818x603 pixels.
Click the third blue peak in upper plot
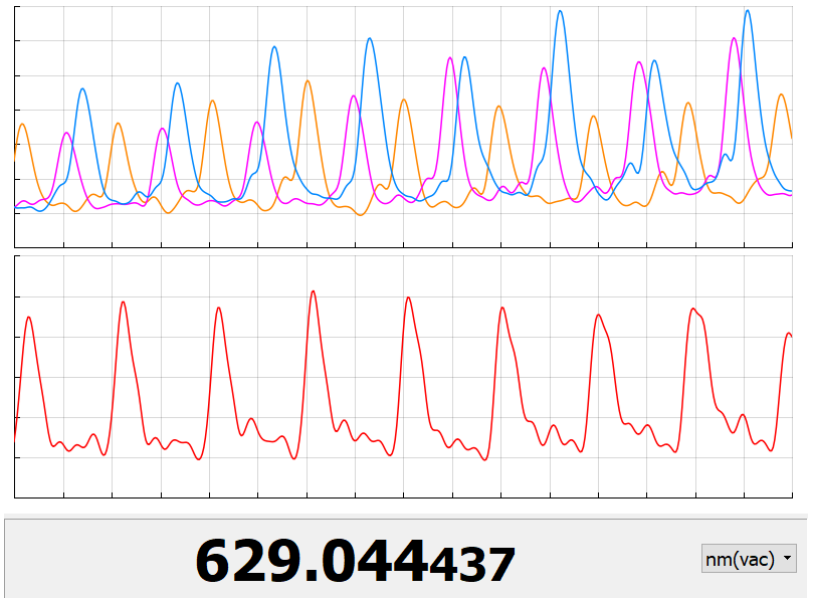click(274, 48)
